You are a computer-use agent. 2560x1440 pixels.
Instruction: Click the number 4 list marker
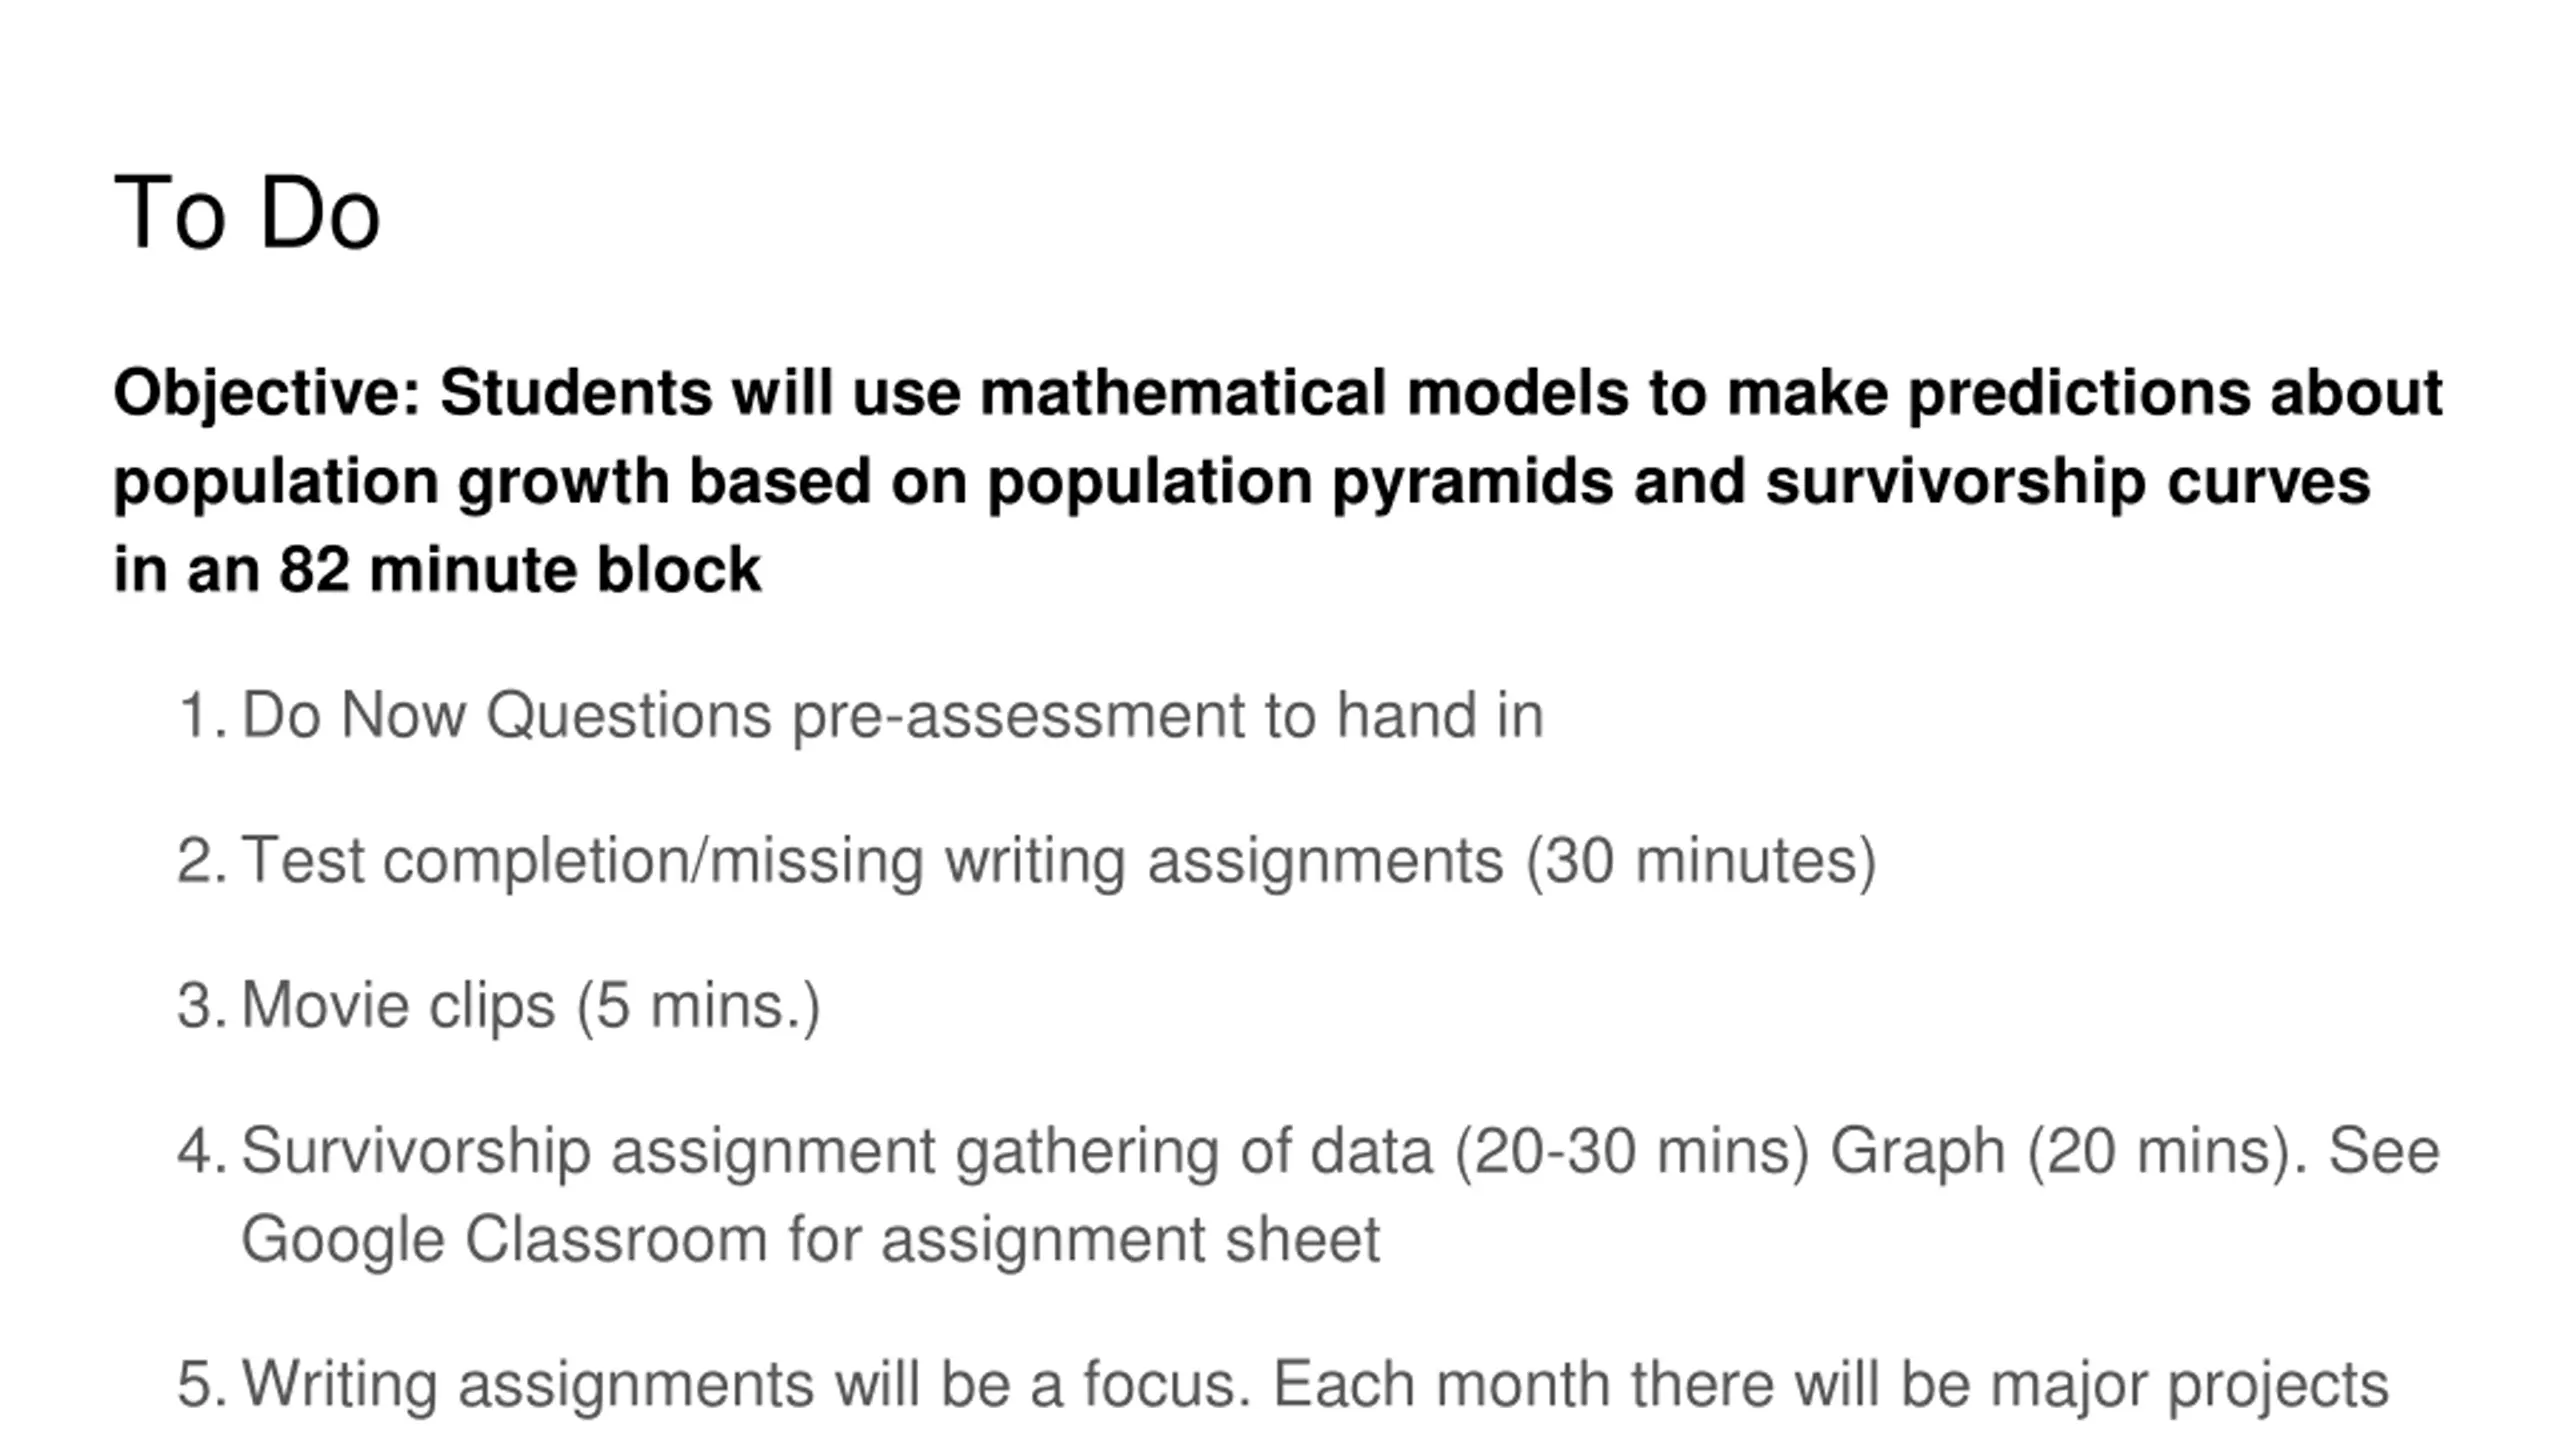pos(204,1151)
